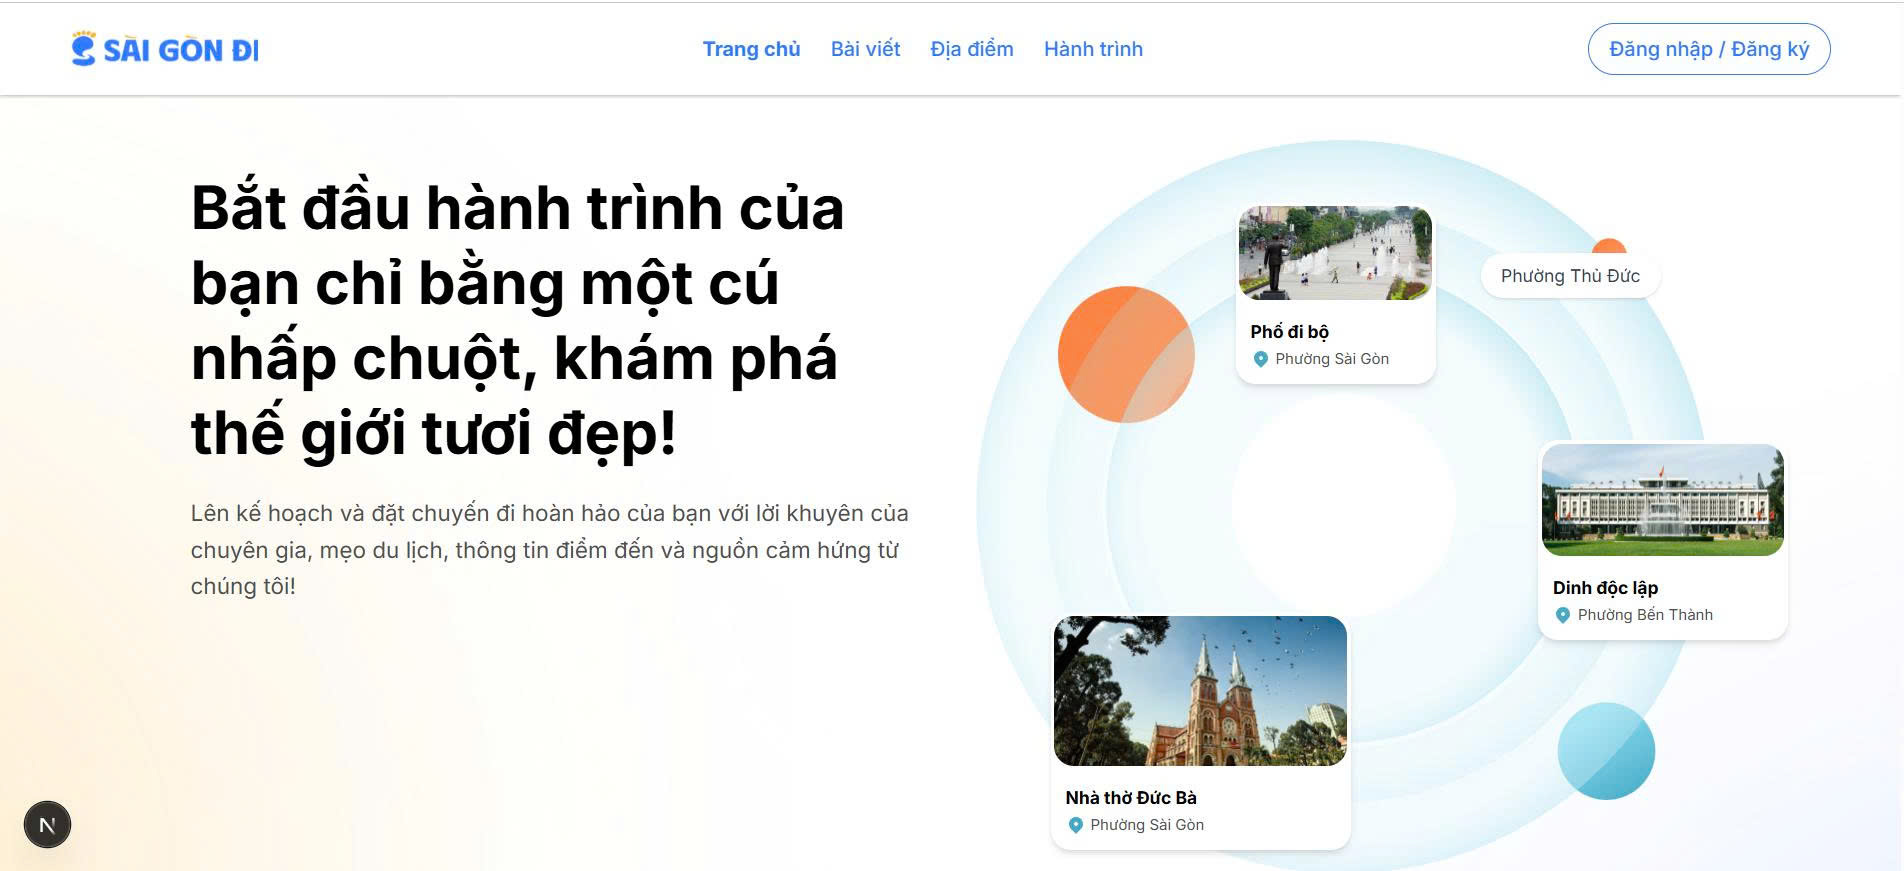This screenshot has height=871, width=1904.
Task: Go to the Trang chủ tab
Action: [751, 49]
